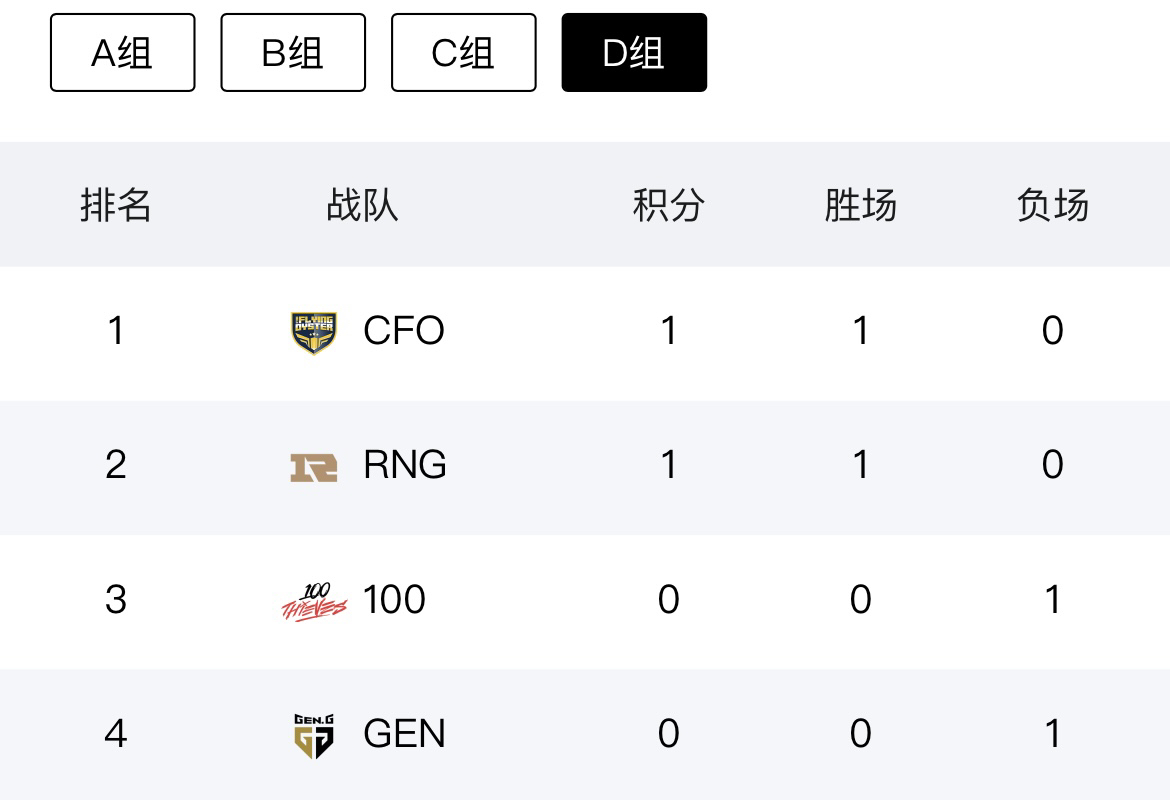
Task: Click the 100 Thieves team logo
Action: [313, 601]
